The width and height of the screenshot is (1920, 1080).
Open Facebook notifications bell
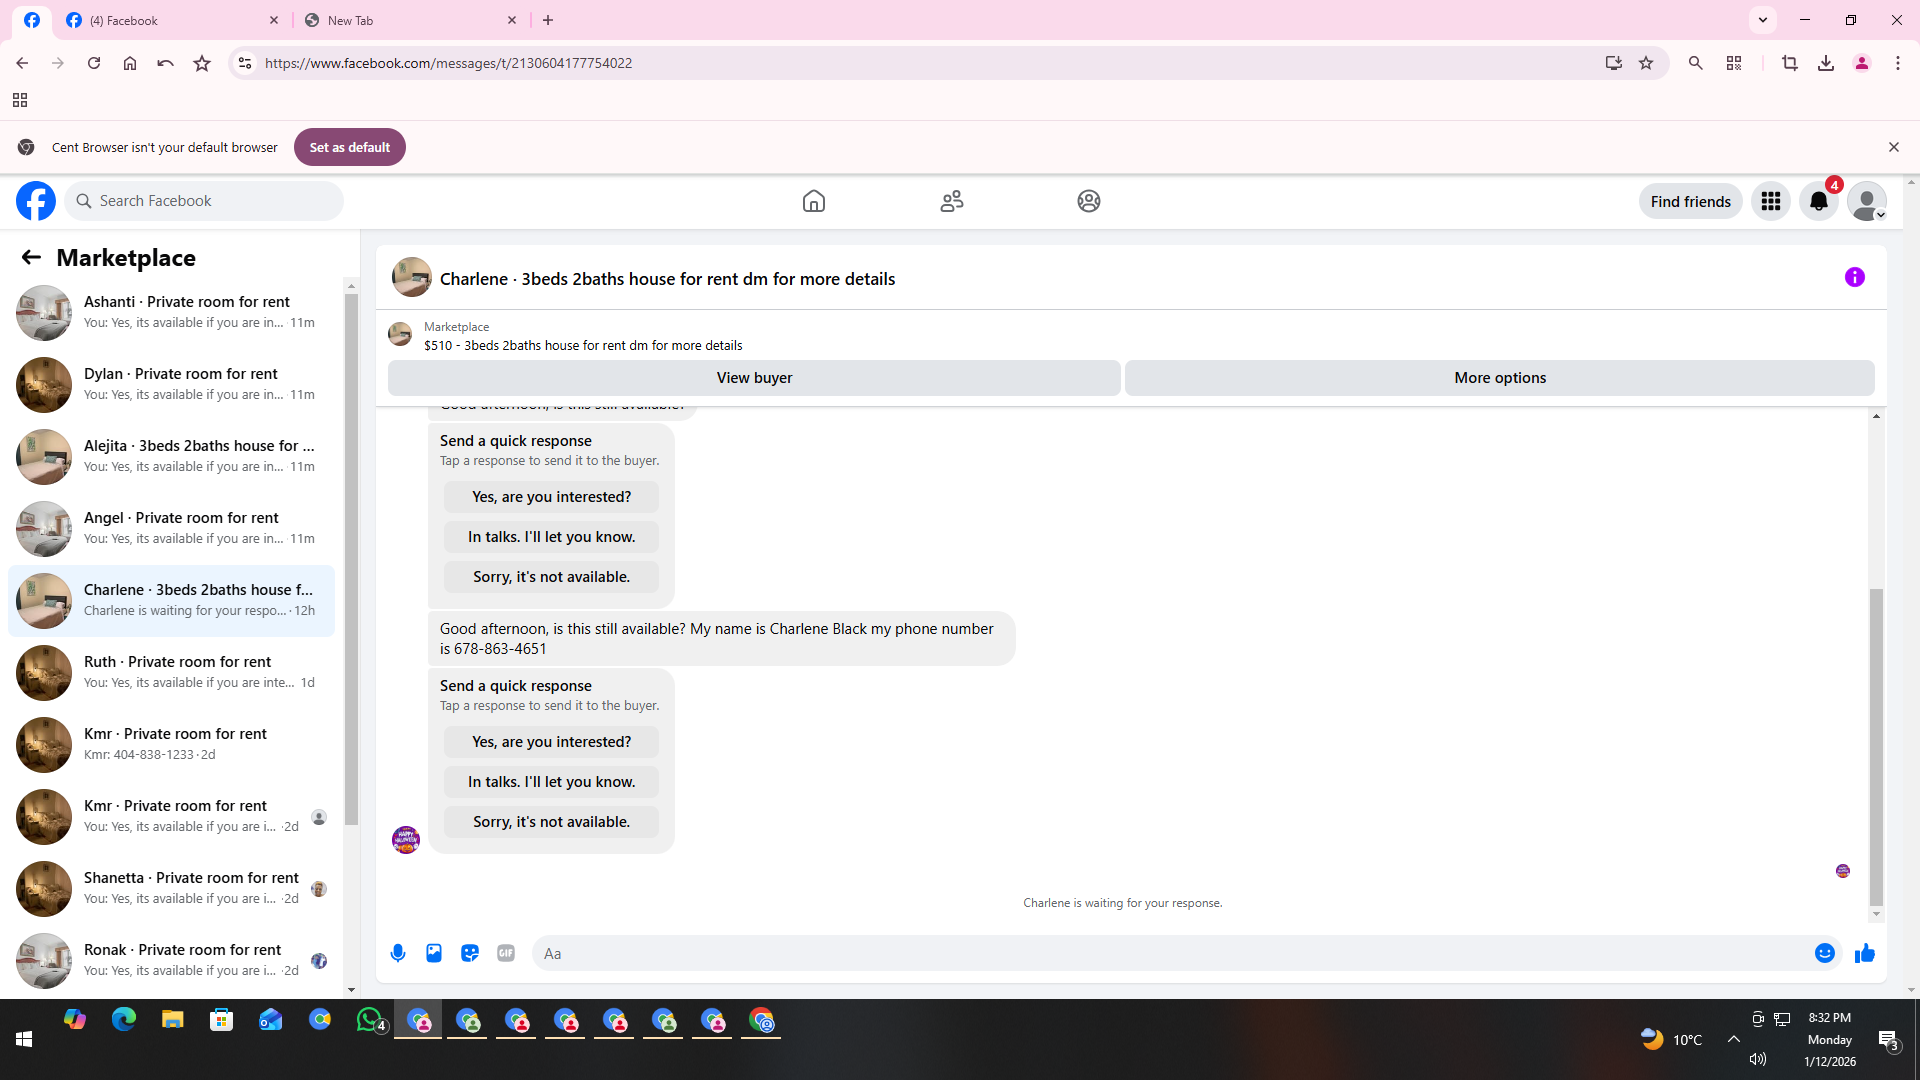point(1818,201)
